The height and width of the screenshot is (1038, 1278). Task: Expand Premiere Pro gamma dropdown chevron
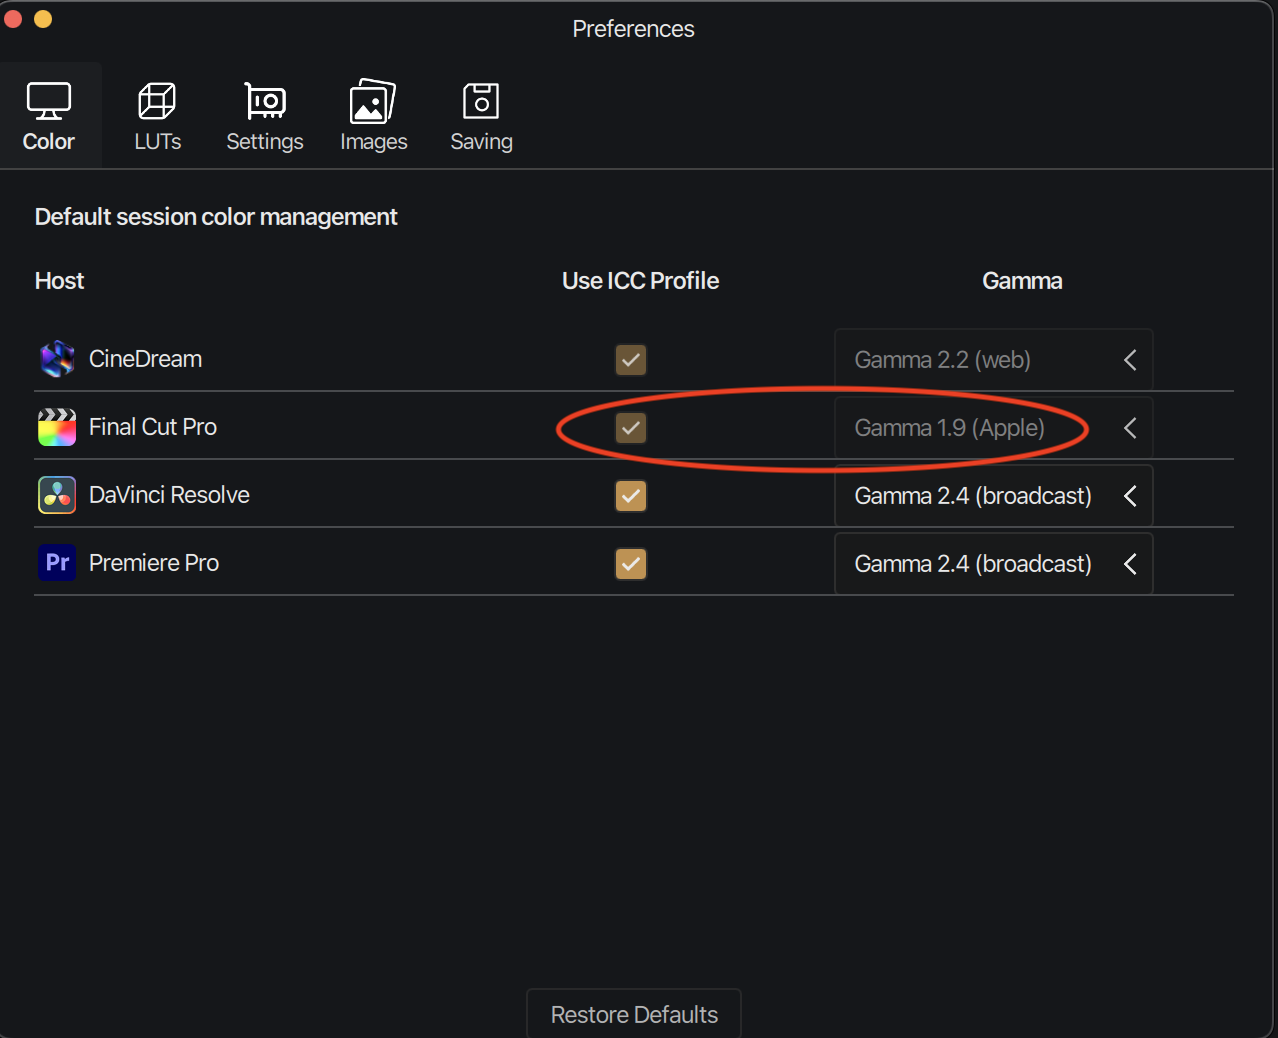[1130, 564]
